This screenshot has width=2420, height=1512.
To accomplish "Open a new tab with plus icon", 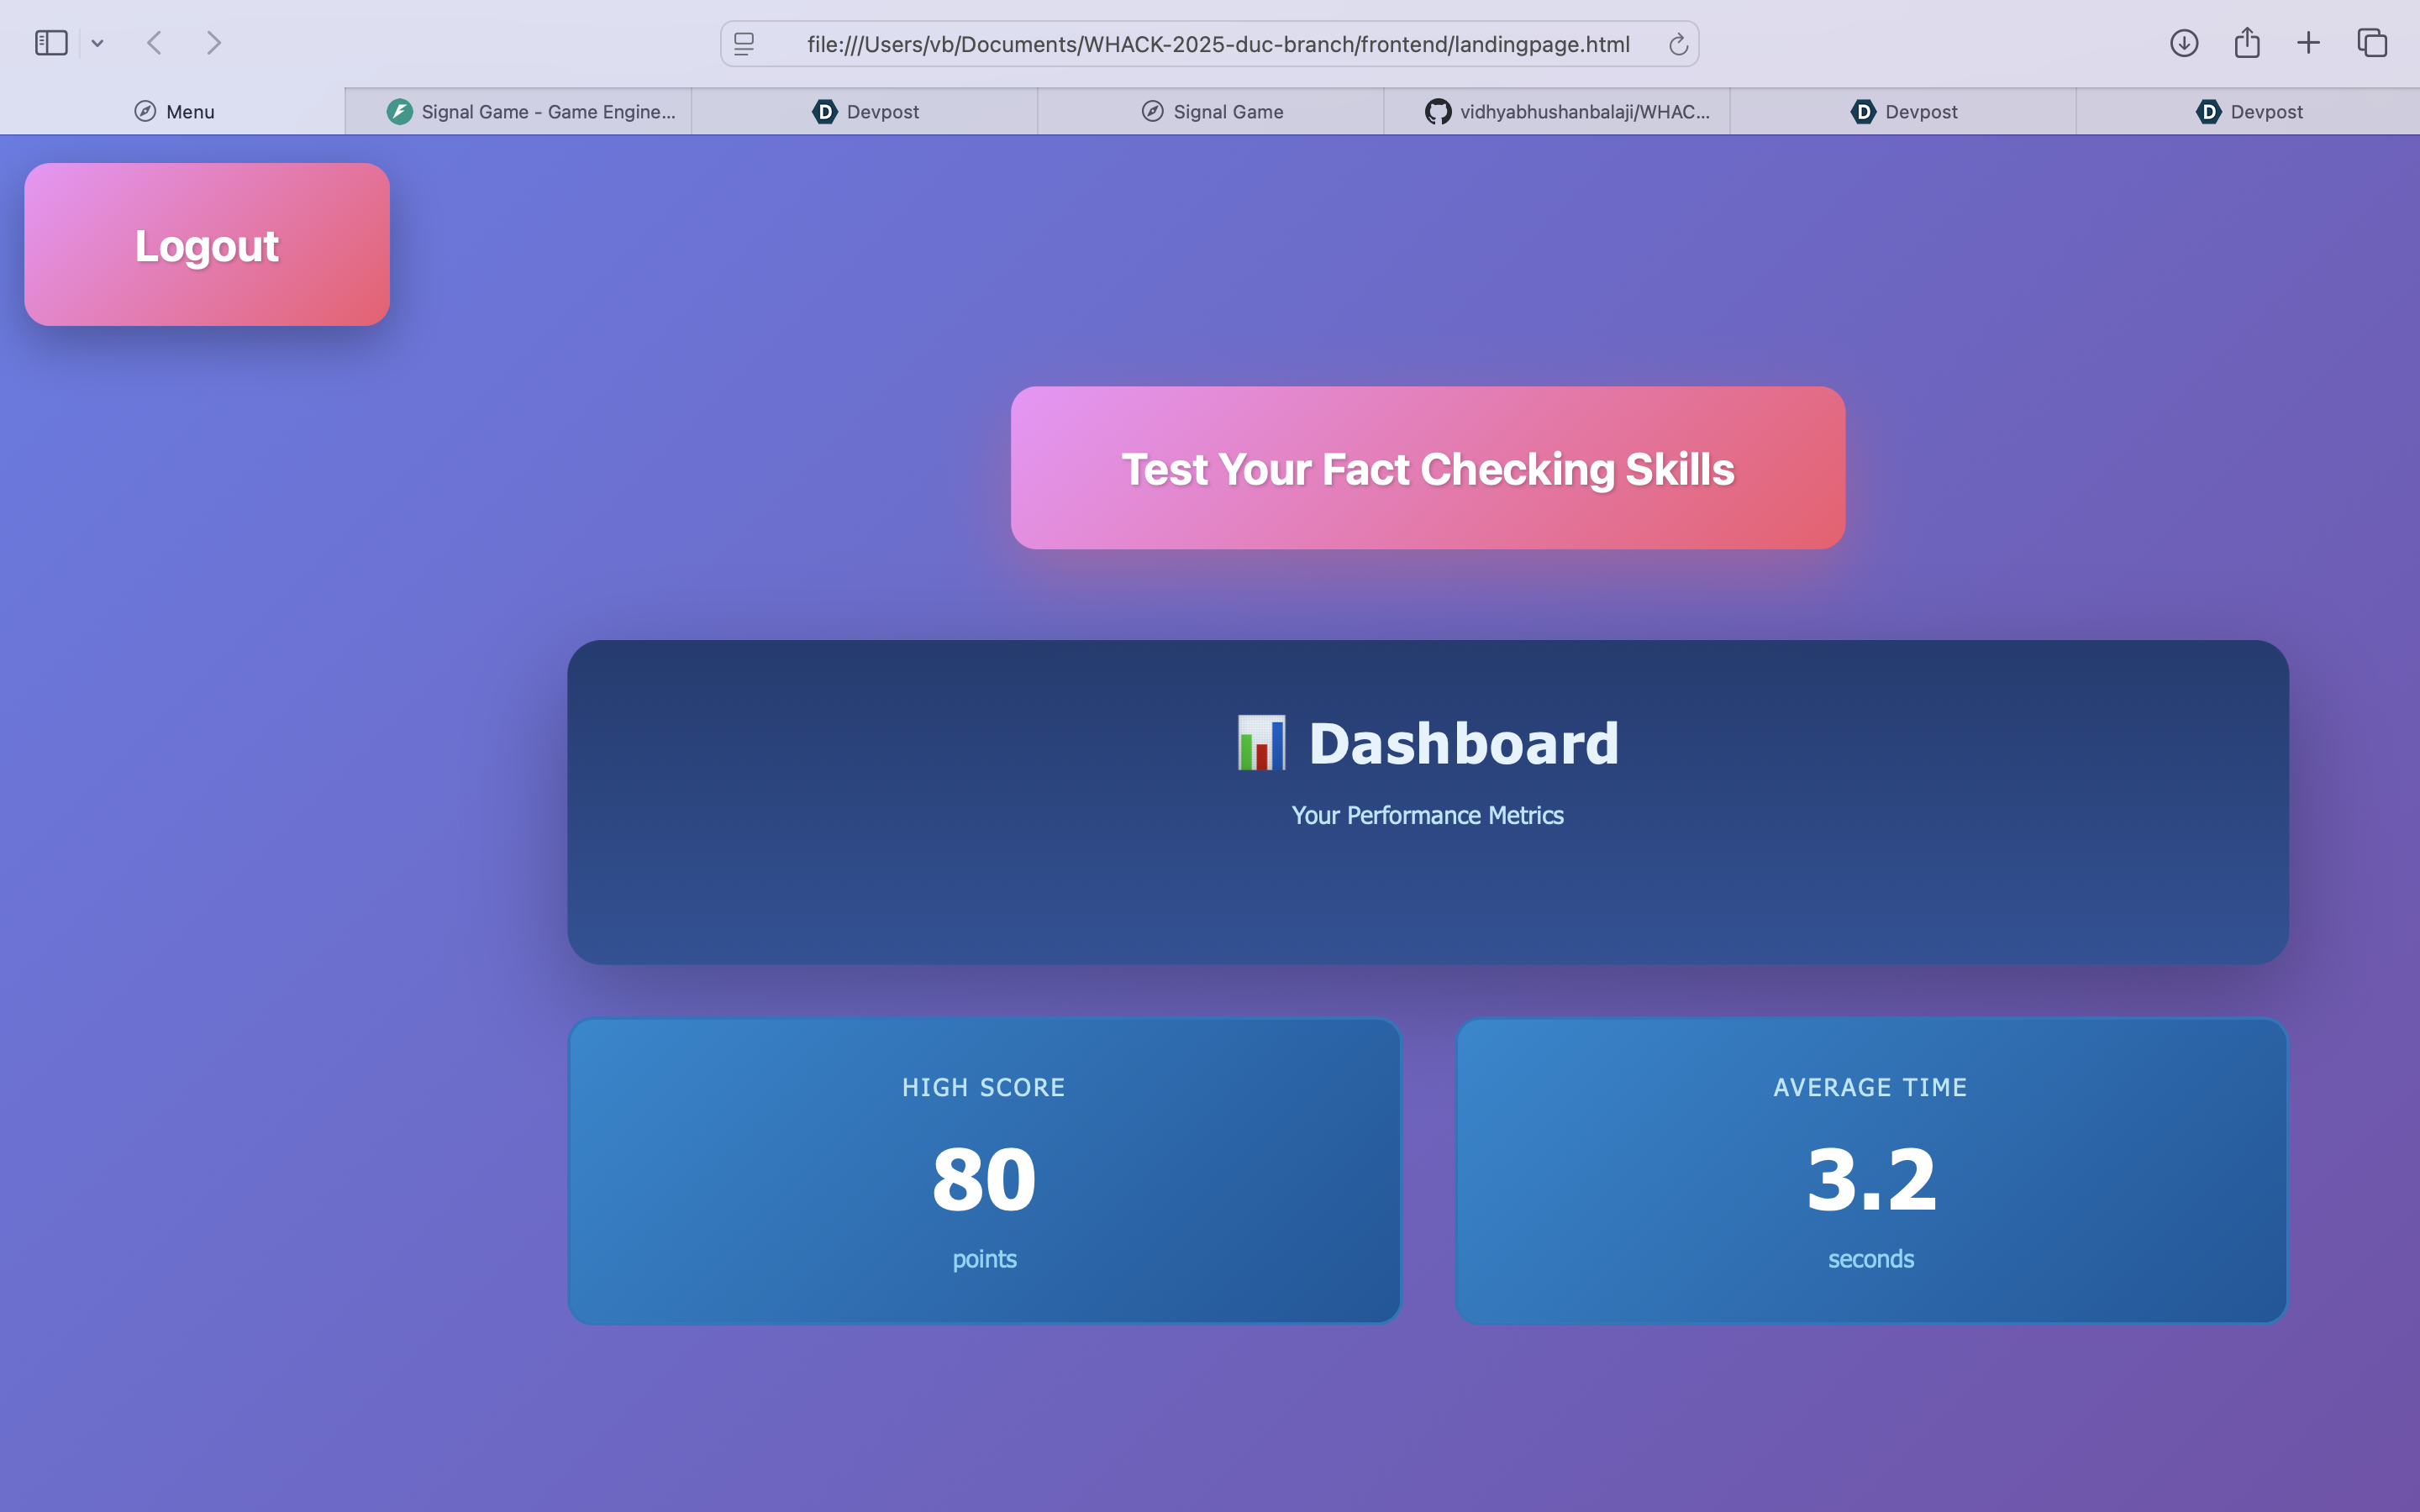I will (x=2308, y=43).
